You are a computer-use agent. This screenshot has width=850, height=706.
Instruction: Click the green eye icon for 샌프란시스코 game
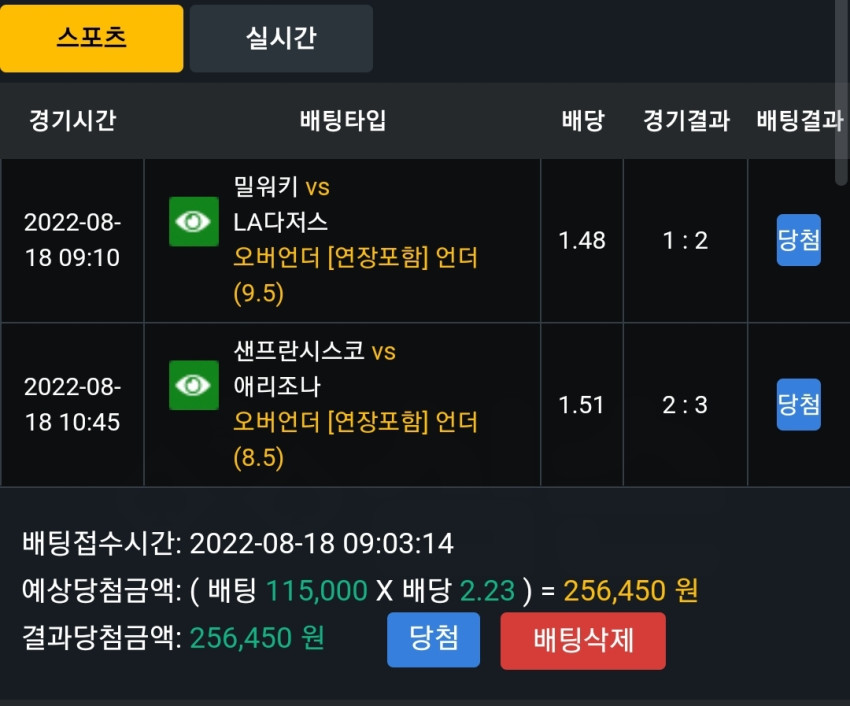[194, 385]
